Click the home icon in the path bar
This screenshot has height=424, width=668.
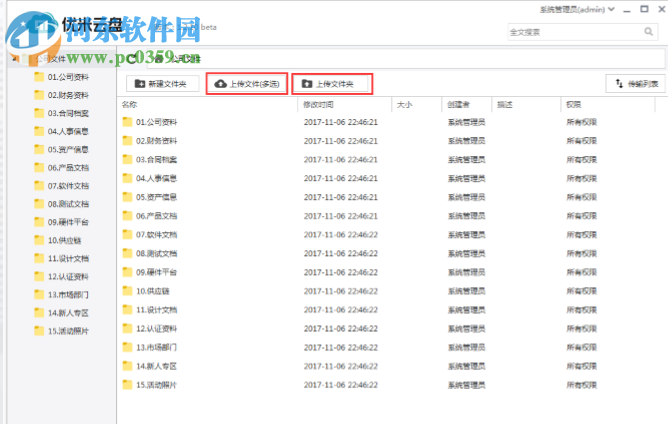click(x=159, y=58)
